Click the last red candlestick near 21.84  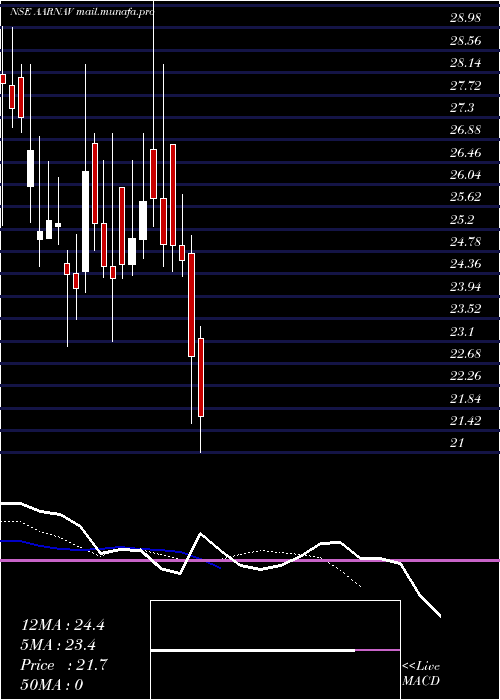point(201,378)
